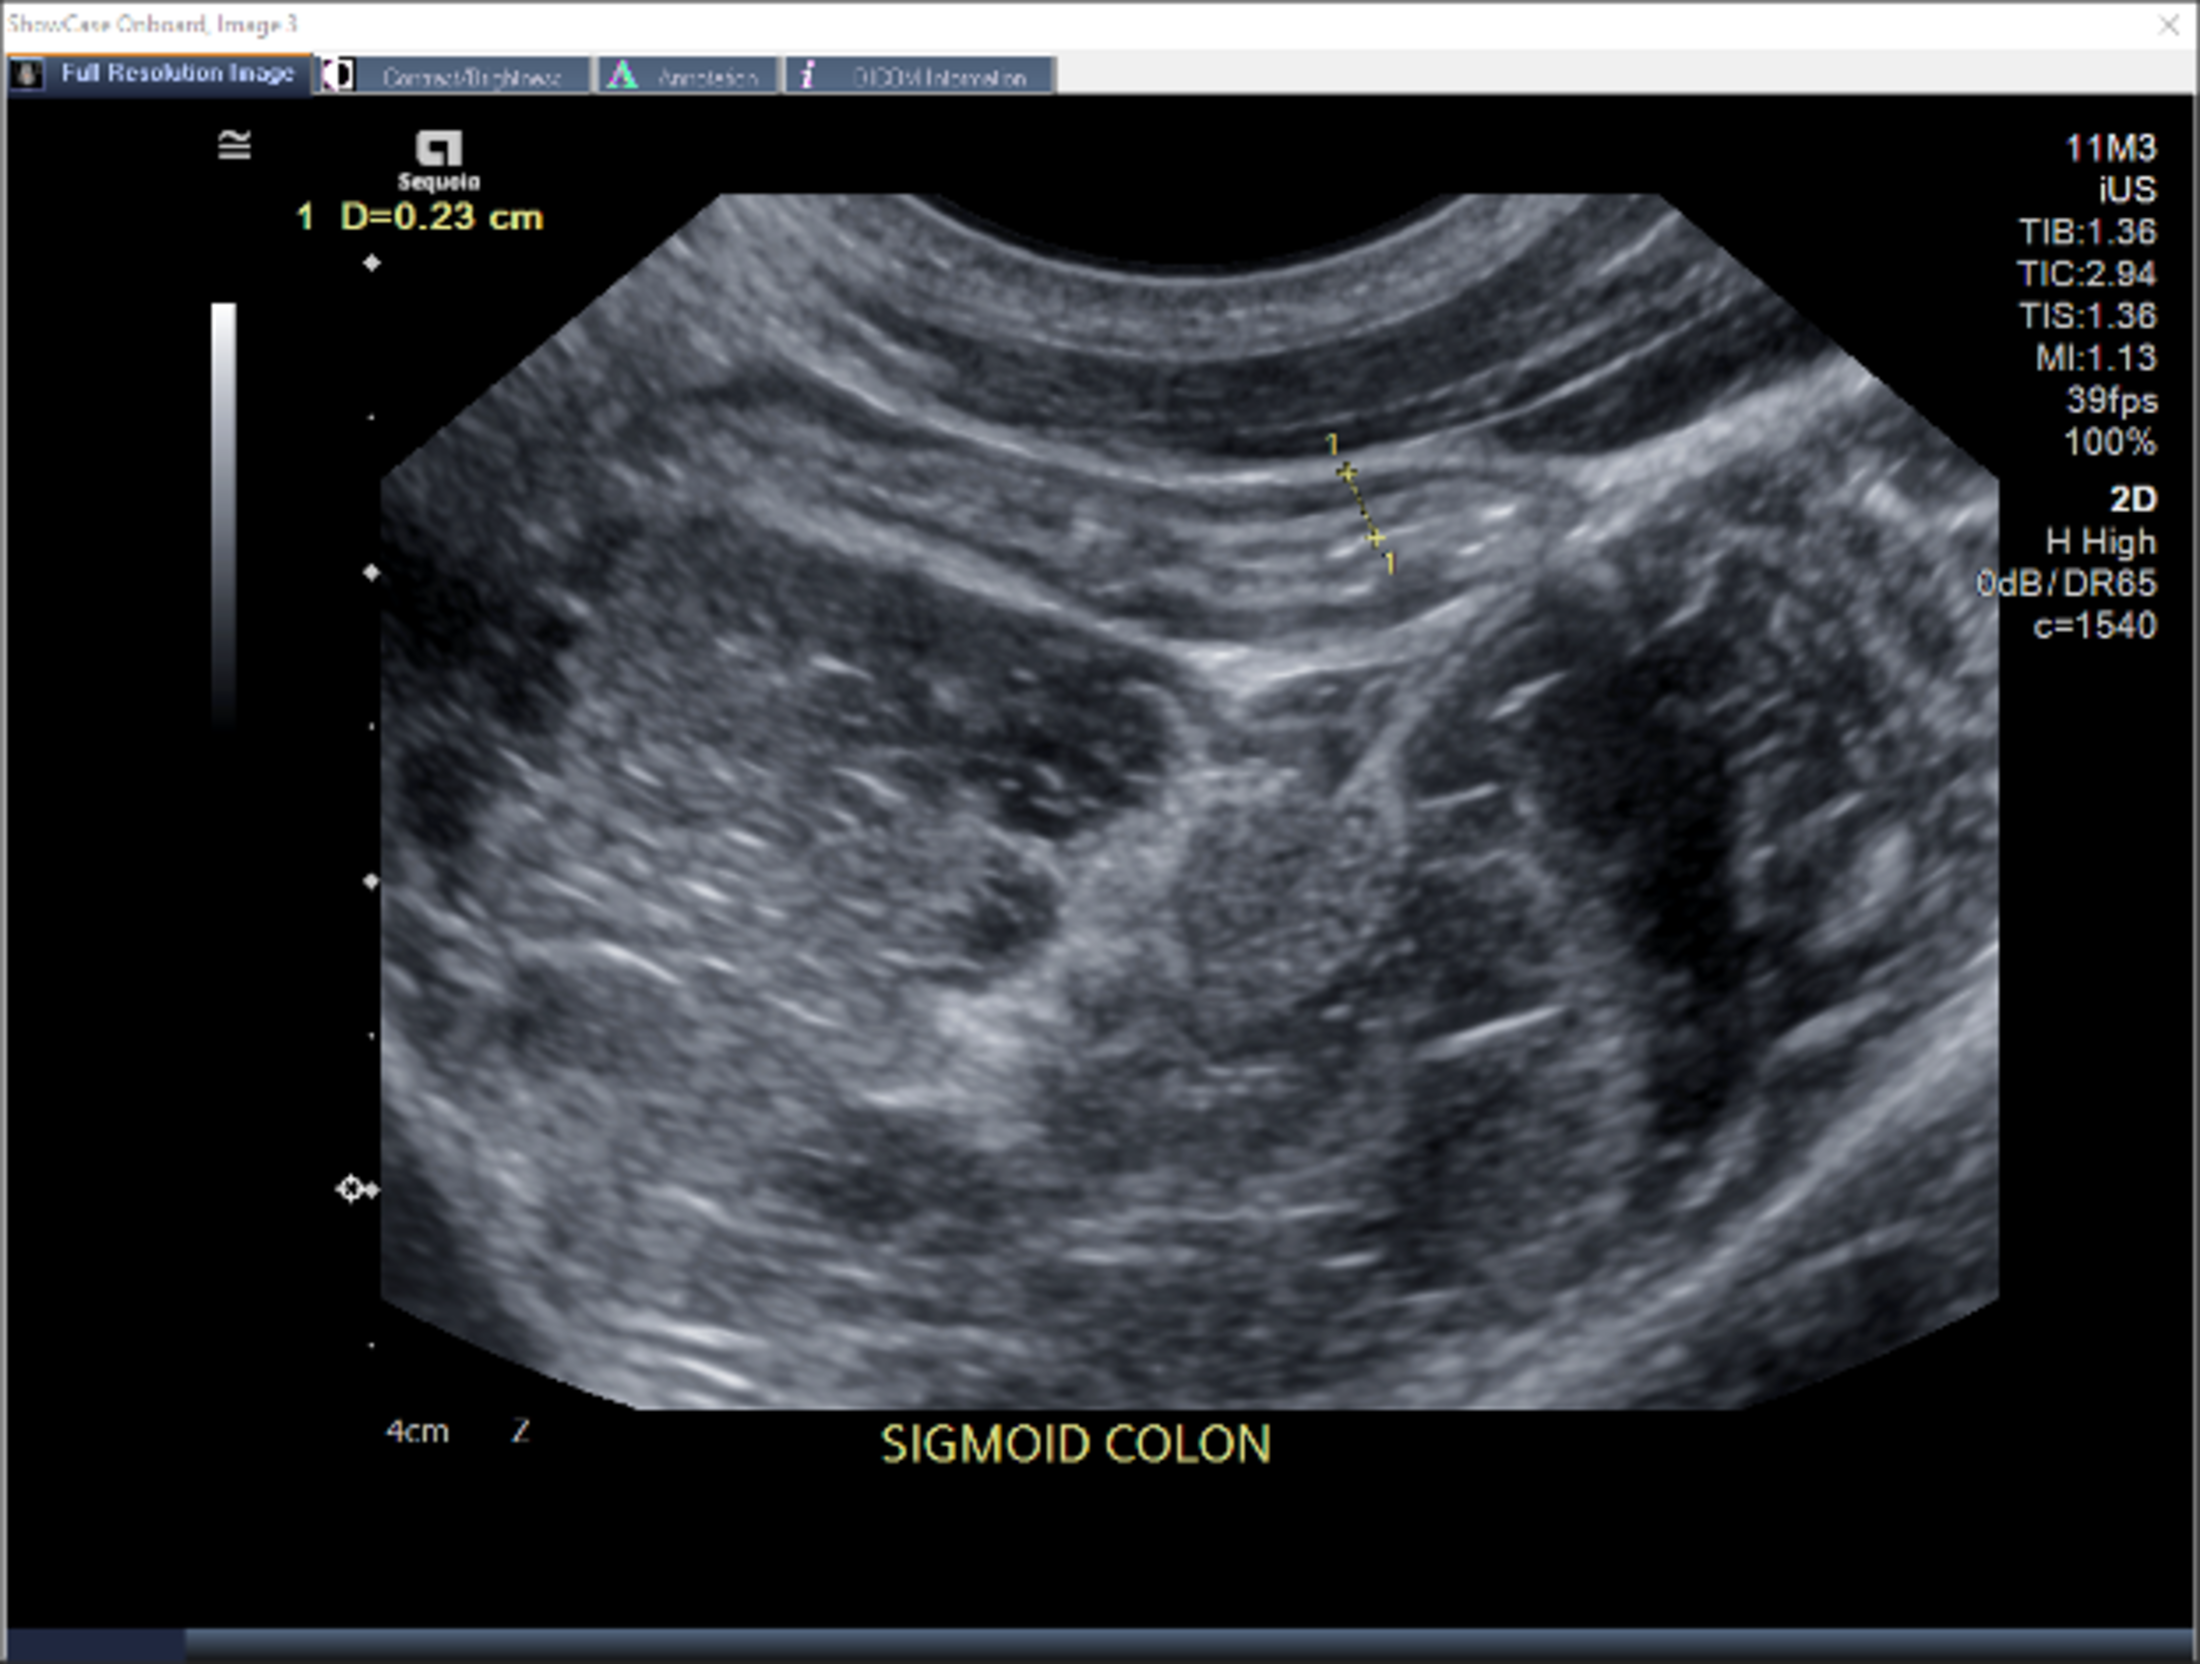Switch to the Contrast/Brightness tab

[470, 77]
